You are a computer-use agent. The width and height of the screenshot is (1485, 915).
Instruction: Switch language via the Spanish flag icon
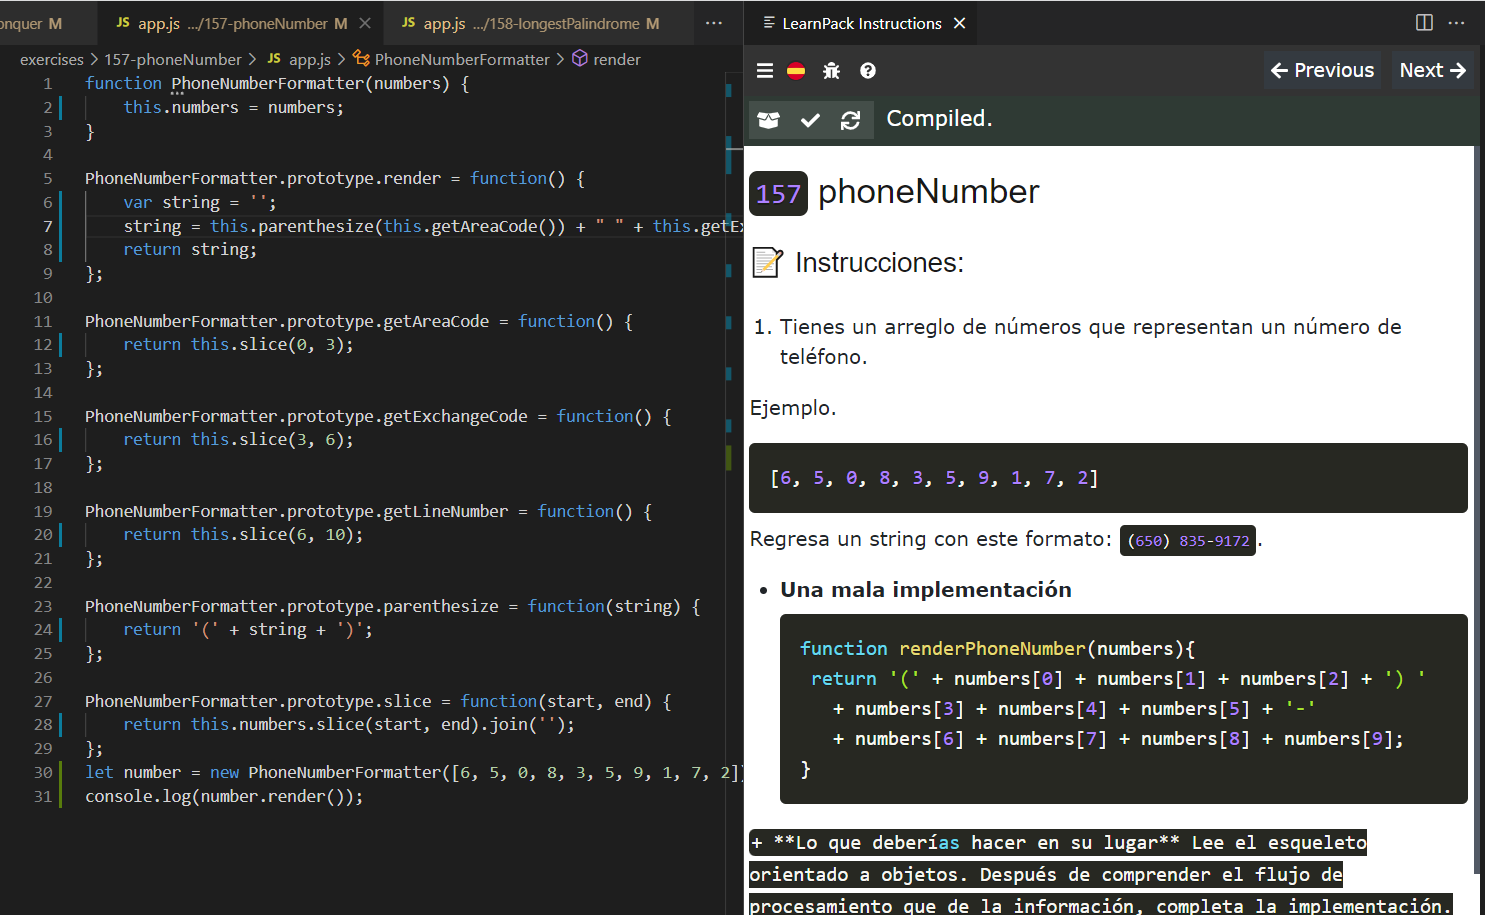coord(796,70)
